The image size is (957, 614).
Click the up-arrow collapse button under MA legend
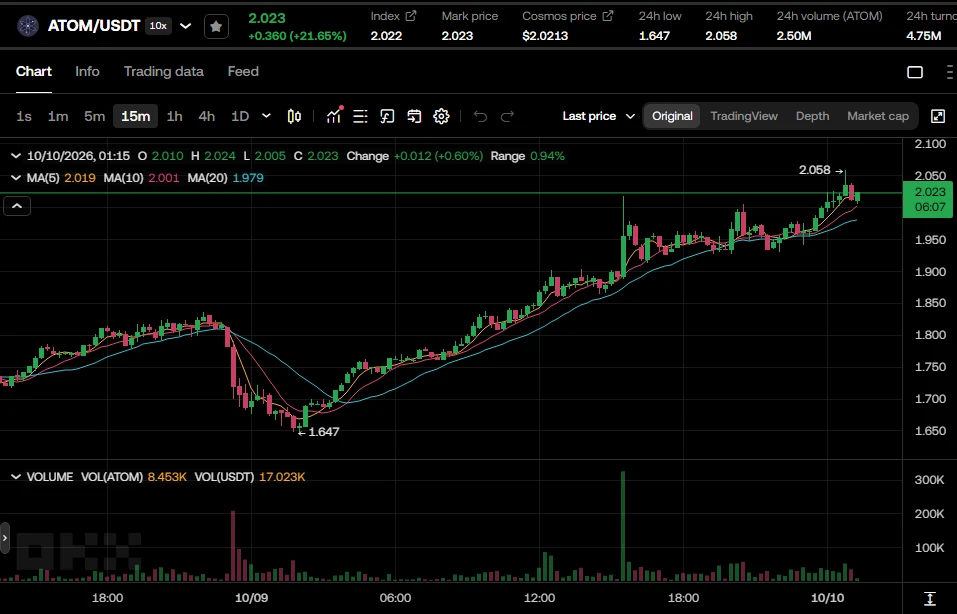(x=17, y=206)
